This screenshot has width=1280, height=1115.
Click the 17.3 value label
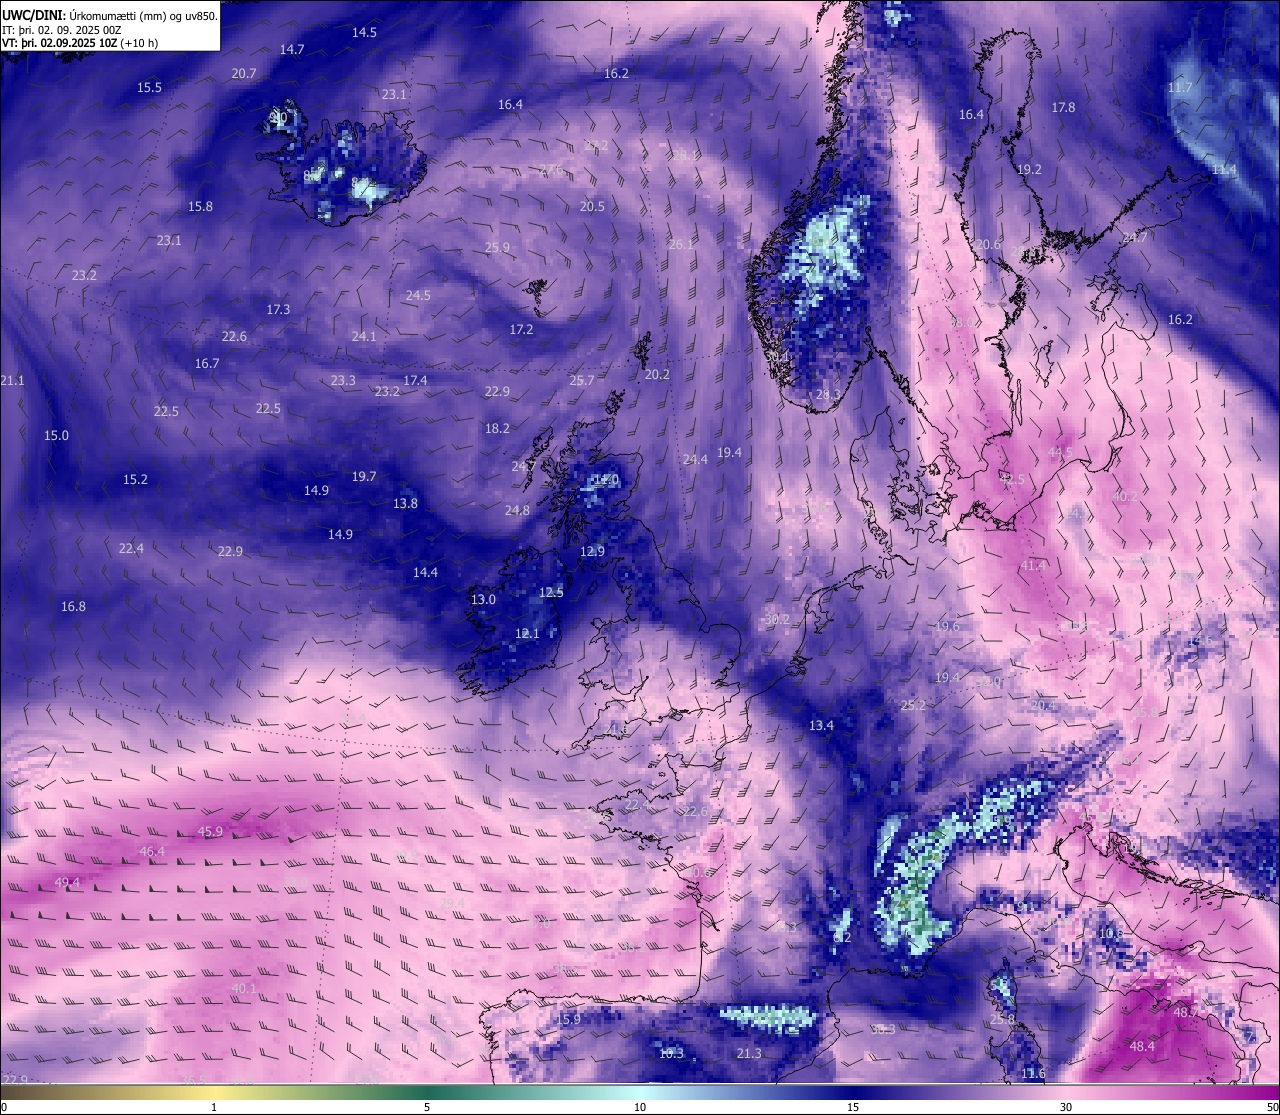[x=278, y=309]
